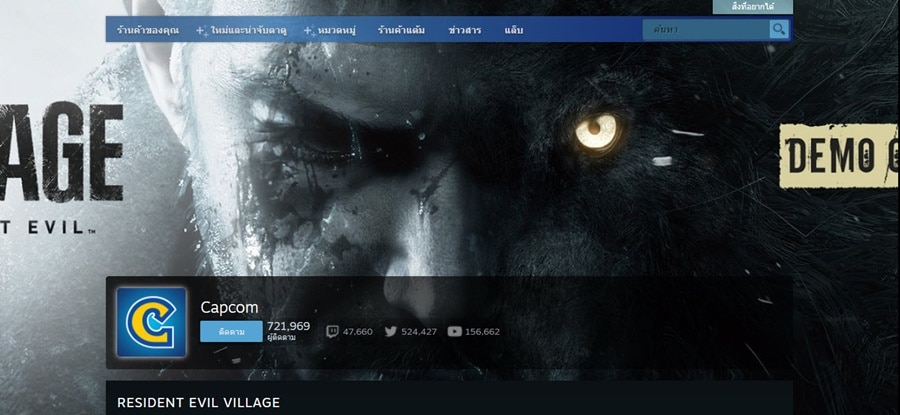Click the DEMO banner on artwork
Image resolution: width=900 pixels, height=415 pixels.
pyautogui.click(x=839, y=156)
